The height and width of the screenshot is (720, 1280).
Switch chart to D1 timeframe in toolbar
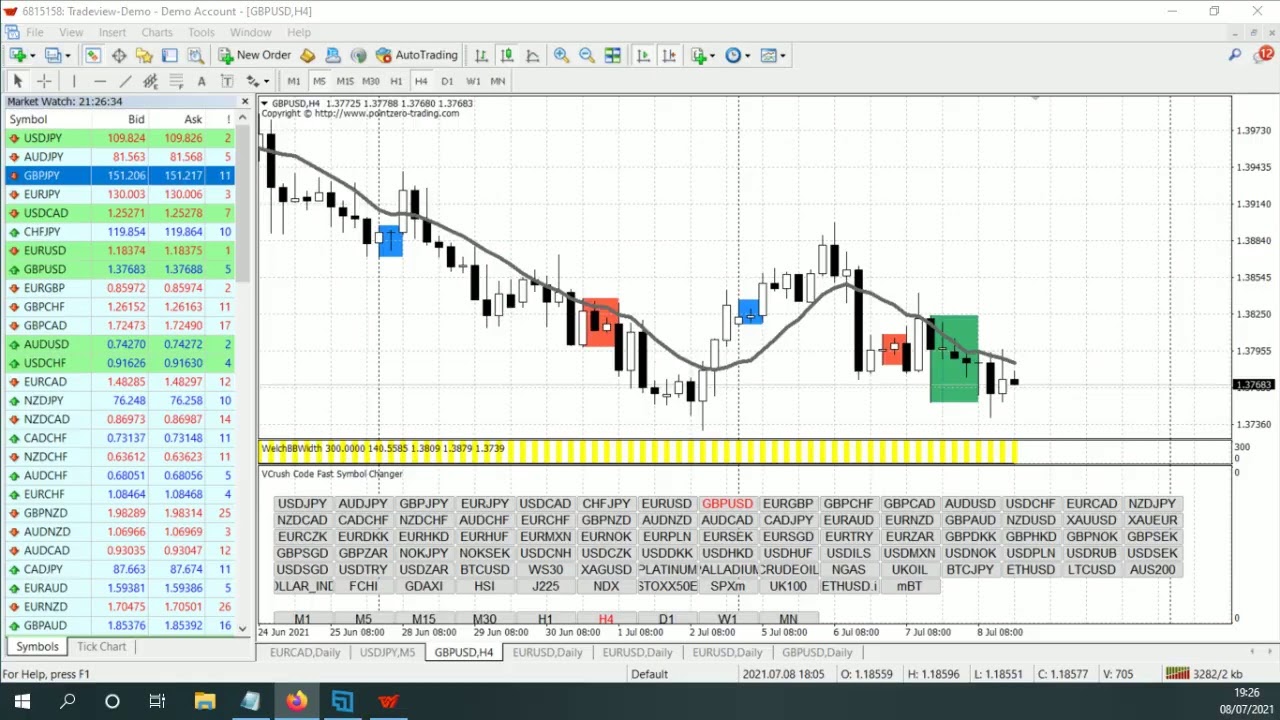(x=447, y=81)
